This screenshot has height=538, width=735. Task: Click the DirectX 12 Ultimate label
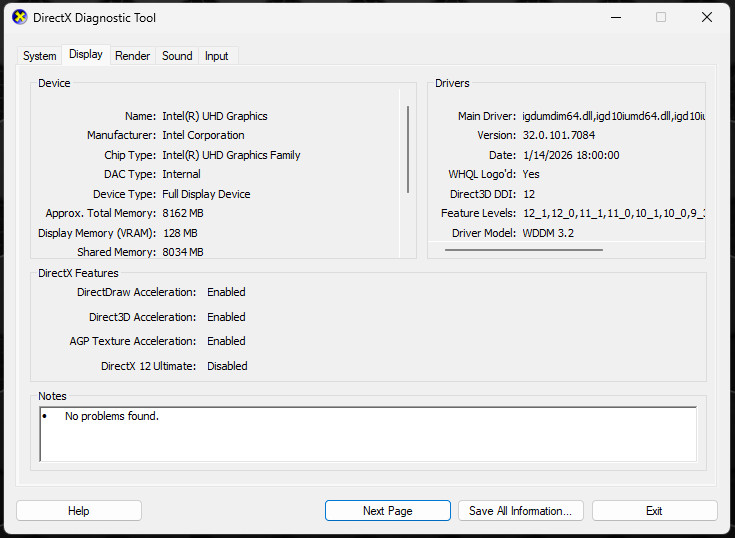[x=149, y=366]
